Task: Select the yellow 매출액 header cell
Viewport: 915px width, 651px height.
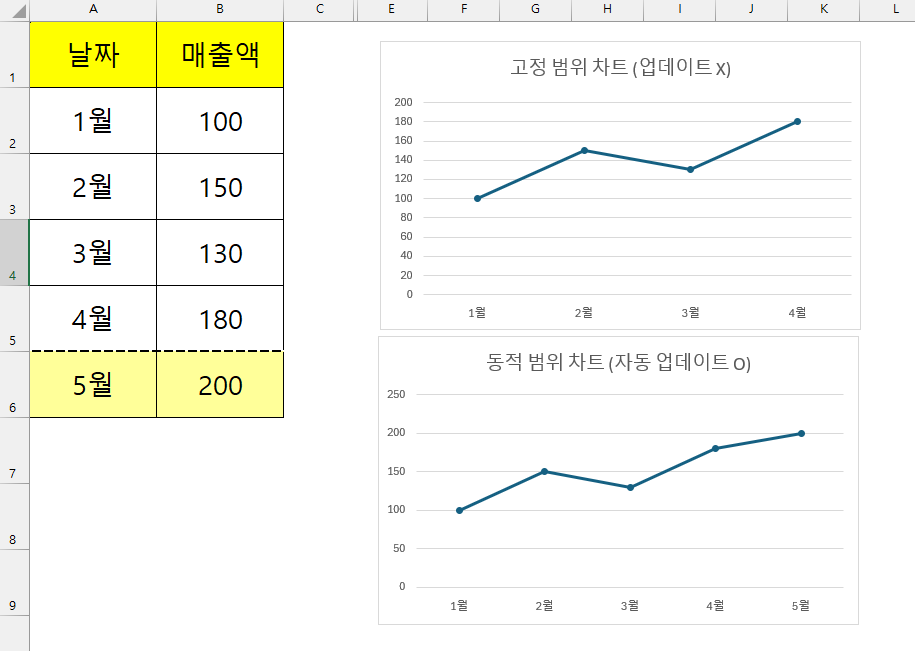Action: (220, 55)
